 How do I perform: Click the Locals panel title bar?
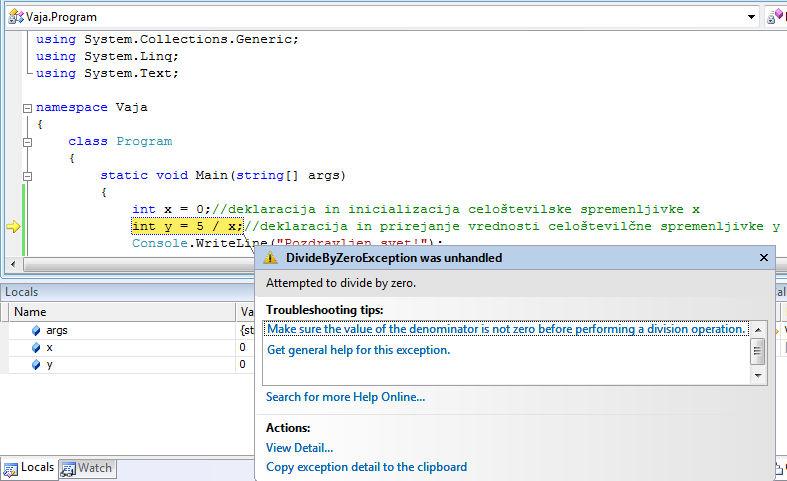(x=128, y=292)
